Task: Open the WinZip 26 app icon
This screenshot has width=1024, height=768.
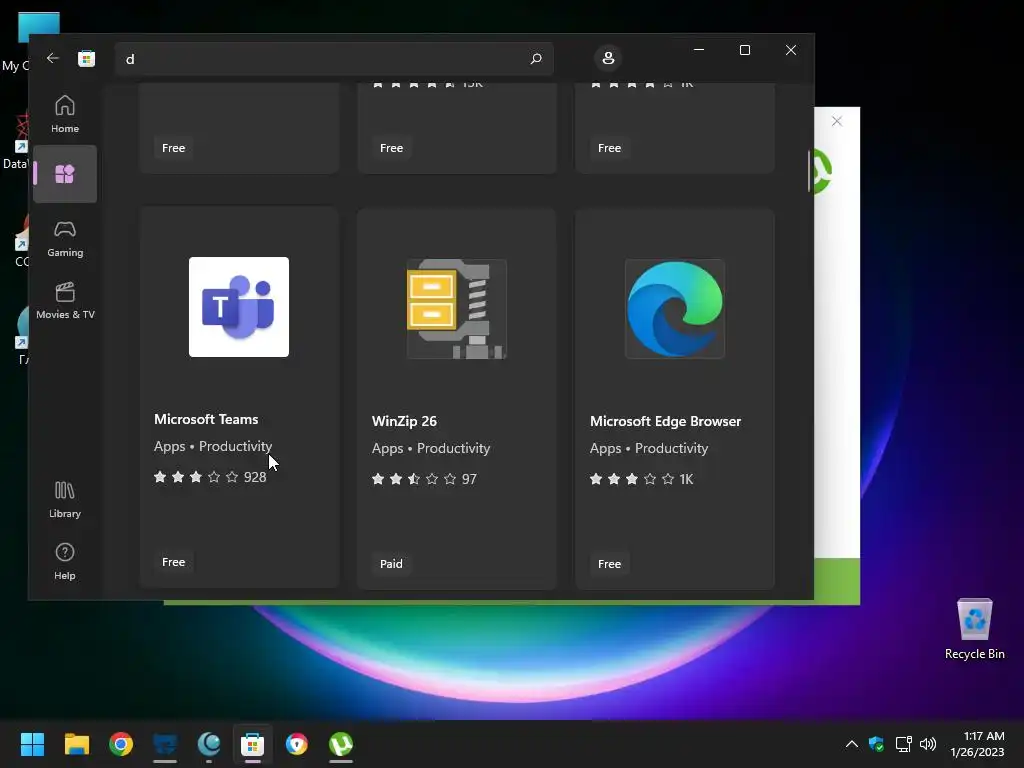Action: click(x=456, y=309)
